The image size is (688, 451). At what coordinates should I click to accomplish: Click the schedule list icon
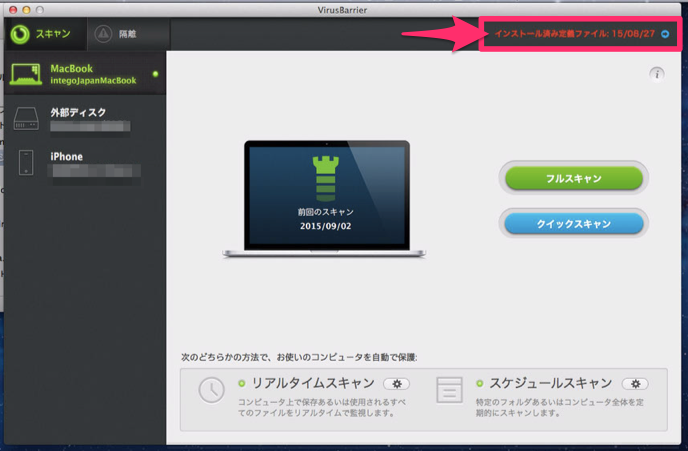tap(449, 390)
